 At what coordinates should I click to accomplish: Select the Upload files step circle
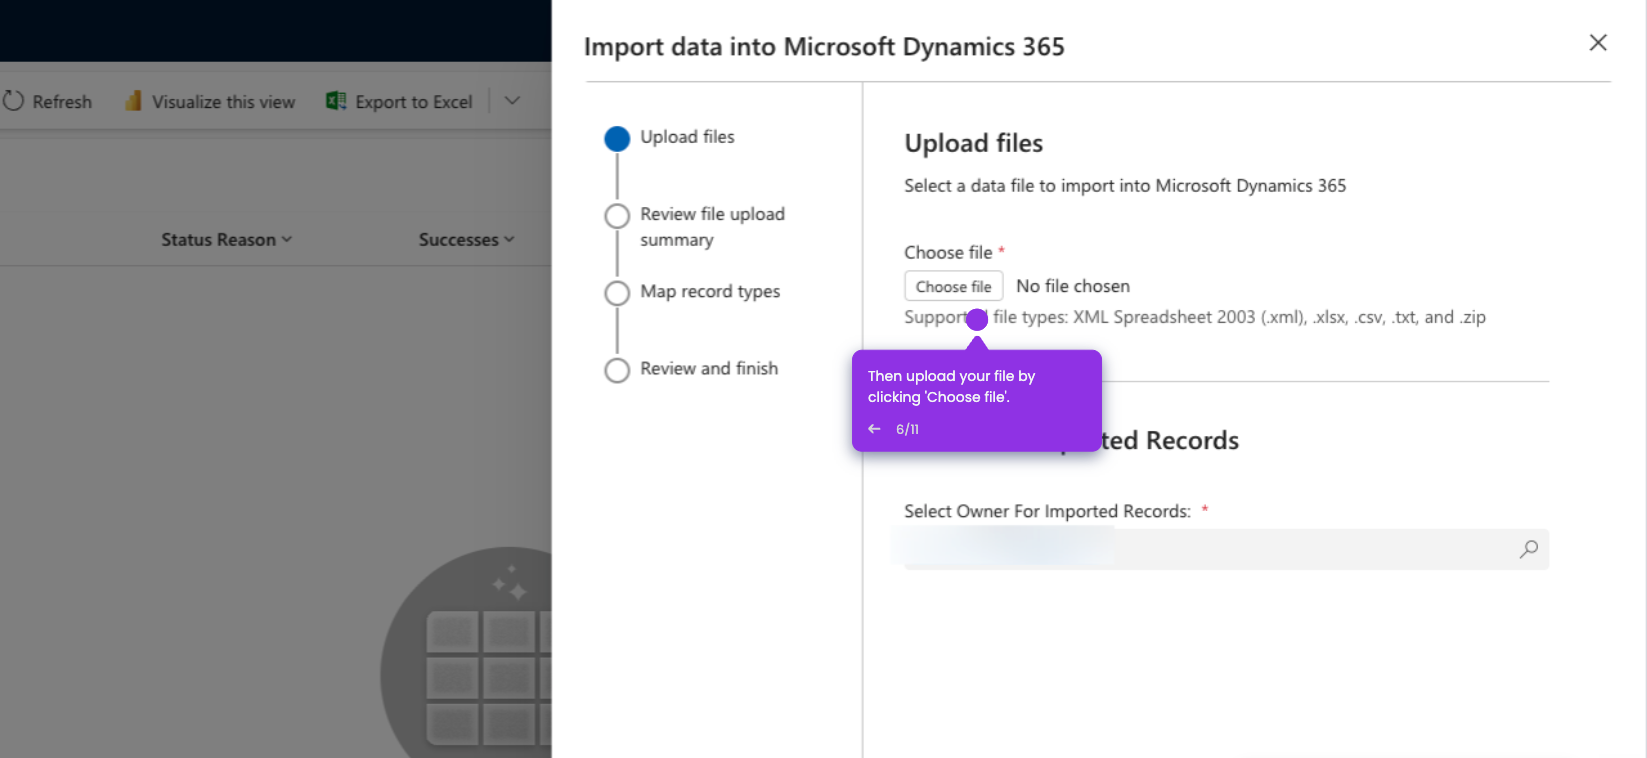click(x=617, y=139)
